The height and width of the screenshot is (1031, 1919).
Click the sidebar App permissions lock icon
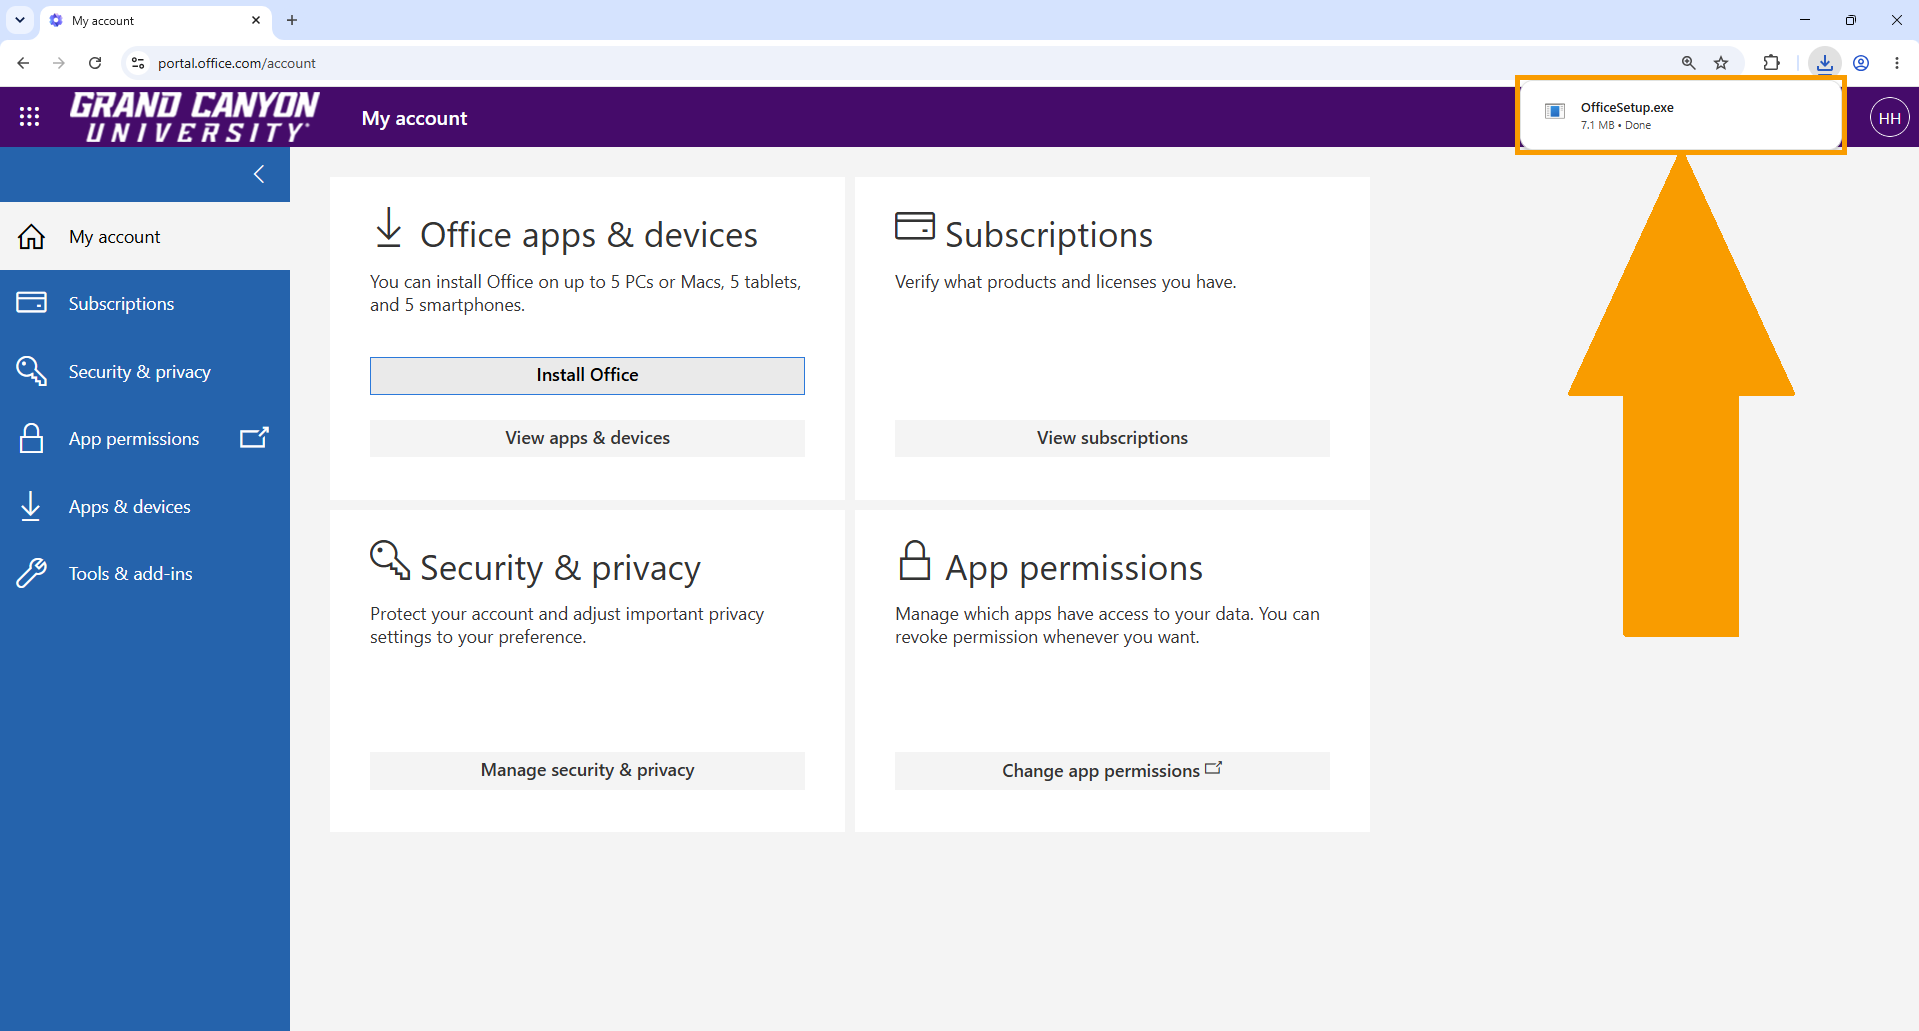click(x=32, y=438)
